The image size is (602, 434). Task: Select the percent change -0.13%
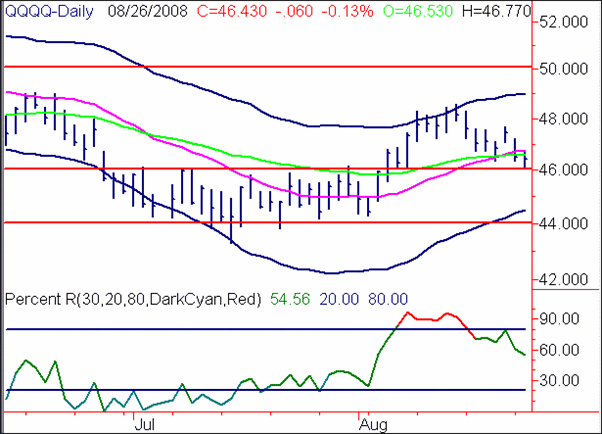[x=347, y=11]
